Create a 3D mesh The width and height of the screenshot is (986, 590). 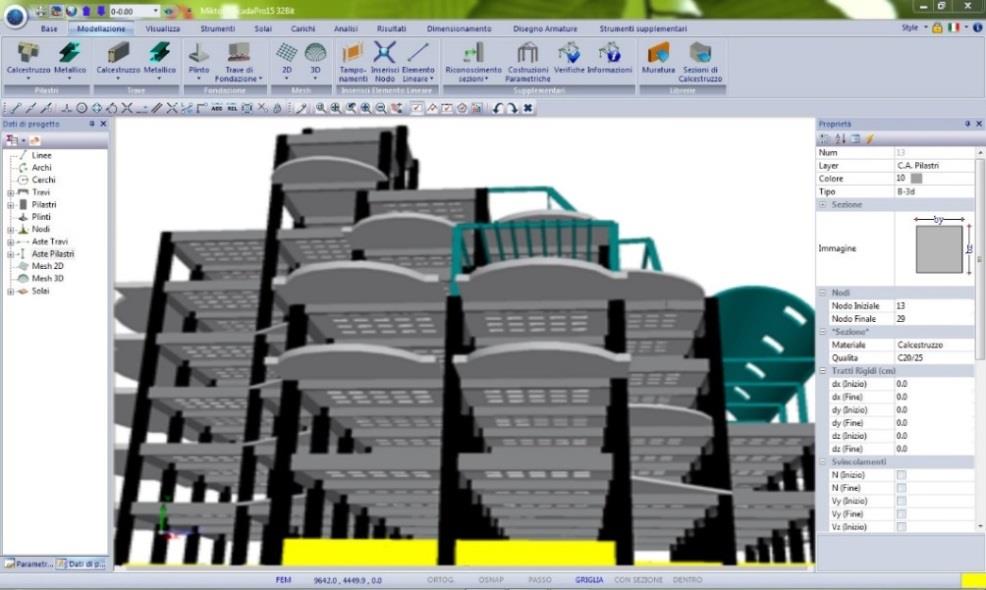pyautogui.click(x=315, y=60)
